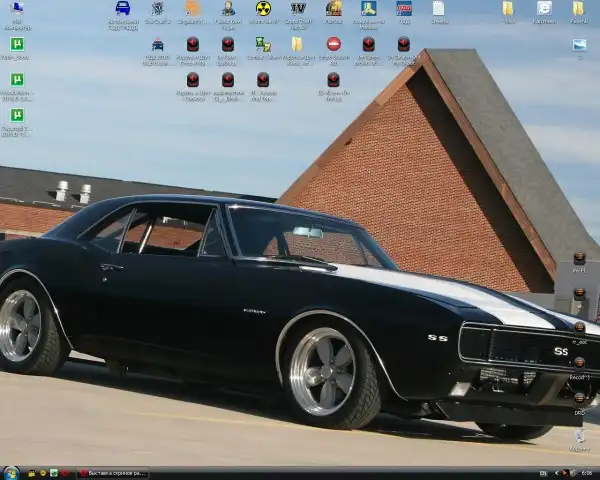
Task: Open the police car shortcut icon
Action: [x=157, y=45]
